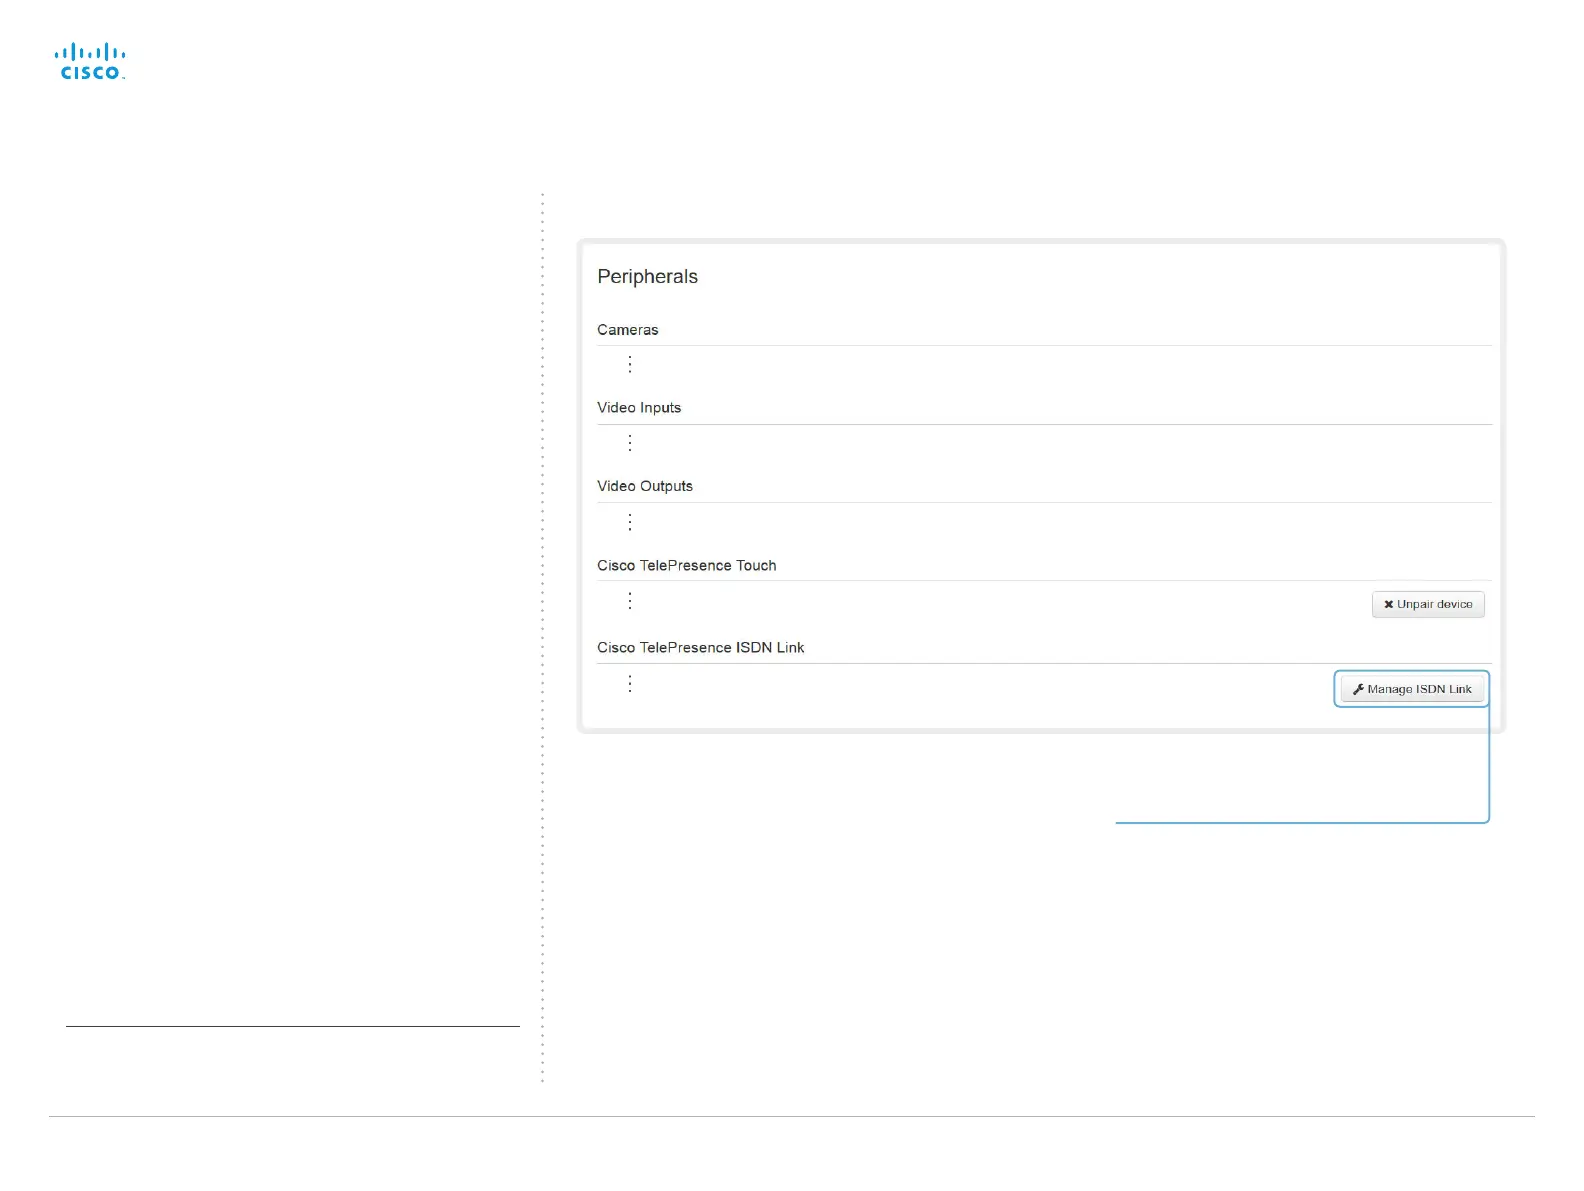The image size is (1584, 1191).
Task: Select the Cameras section label
Action: tap(628, 330)
